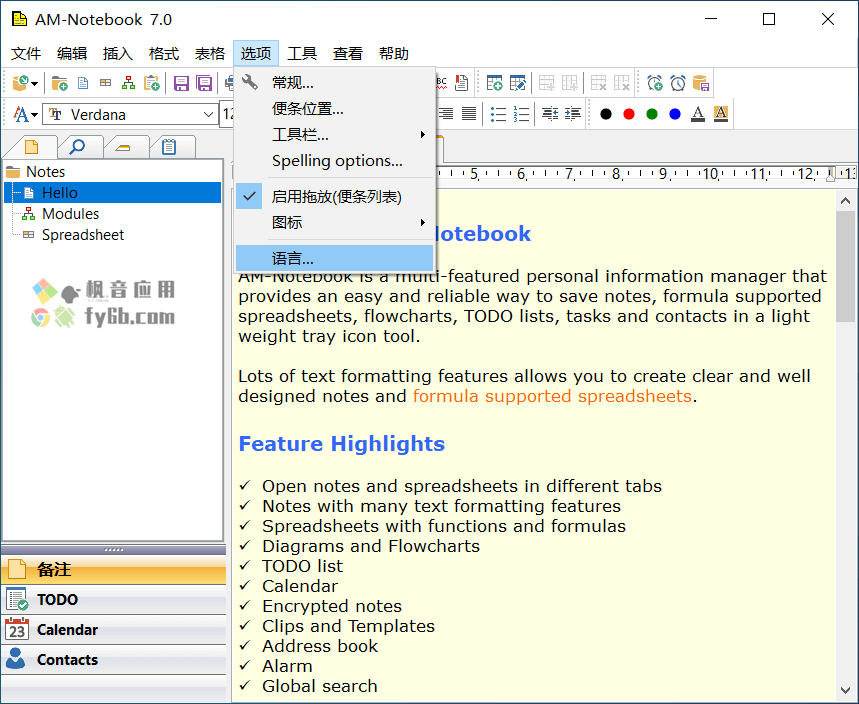
Task: Open the Verdana font name dropdown
Action: [208, 115]
